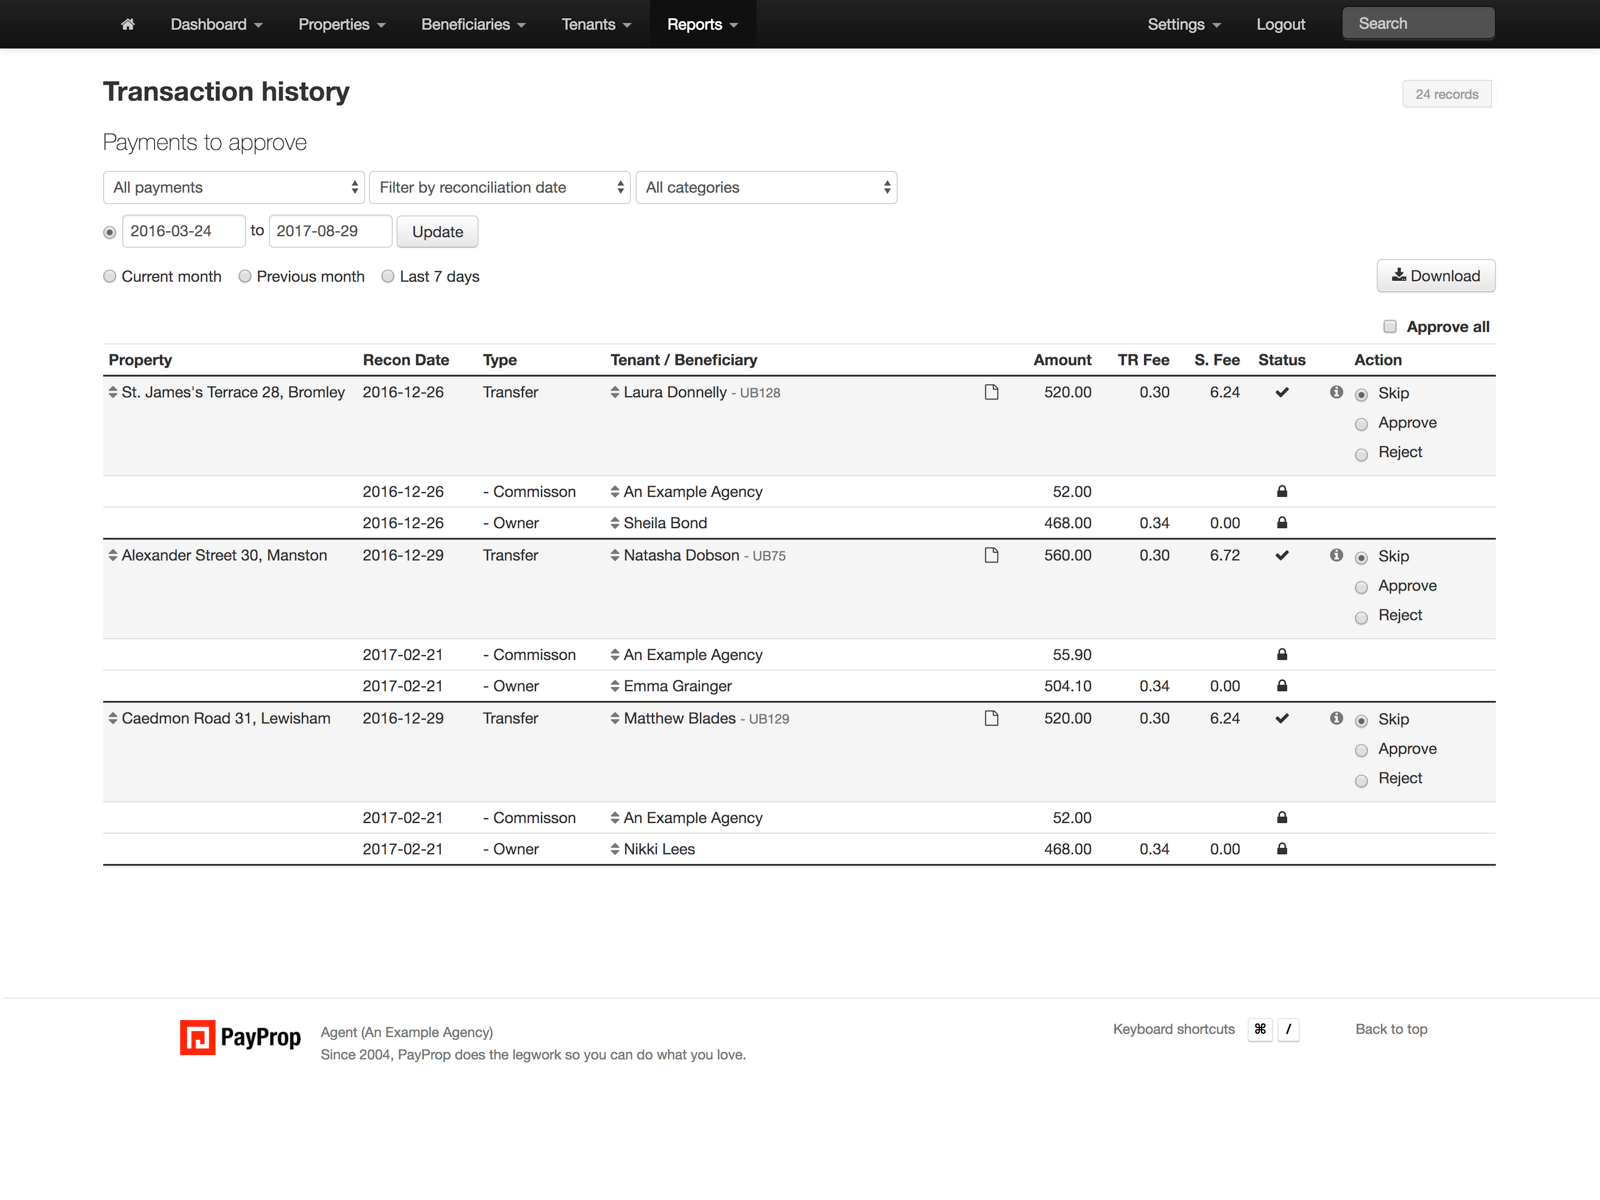Viewport: 1600px width, 1200px height.
Task: Click lock icon on Sheila Bond row
Action: [1282, 522]
